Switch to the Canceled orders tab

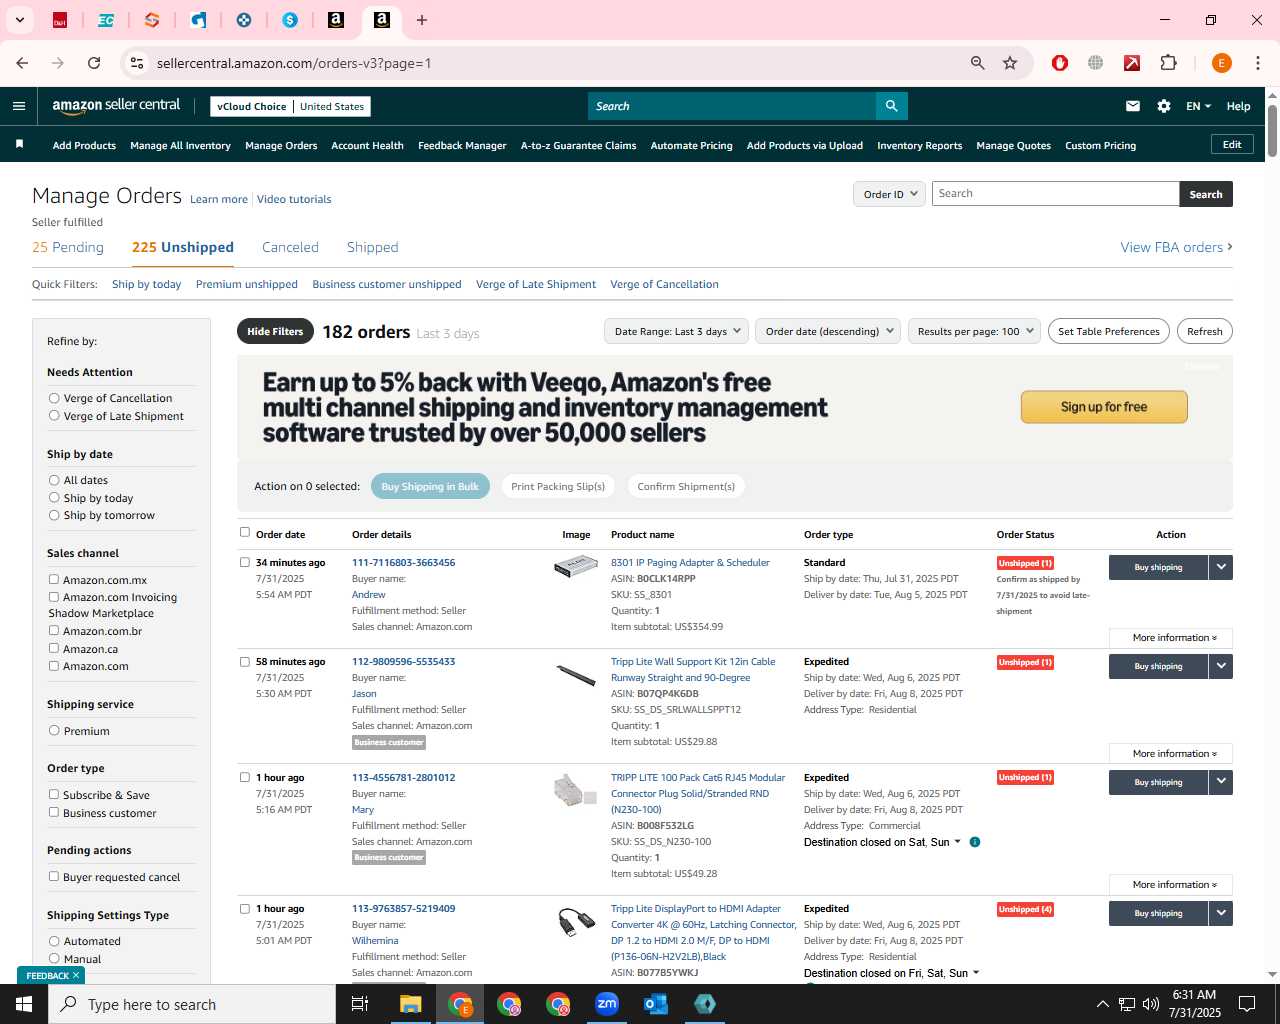pyautogui.click(x=290, y=247)
